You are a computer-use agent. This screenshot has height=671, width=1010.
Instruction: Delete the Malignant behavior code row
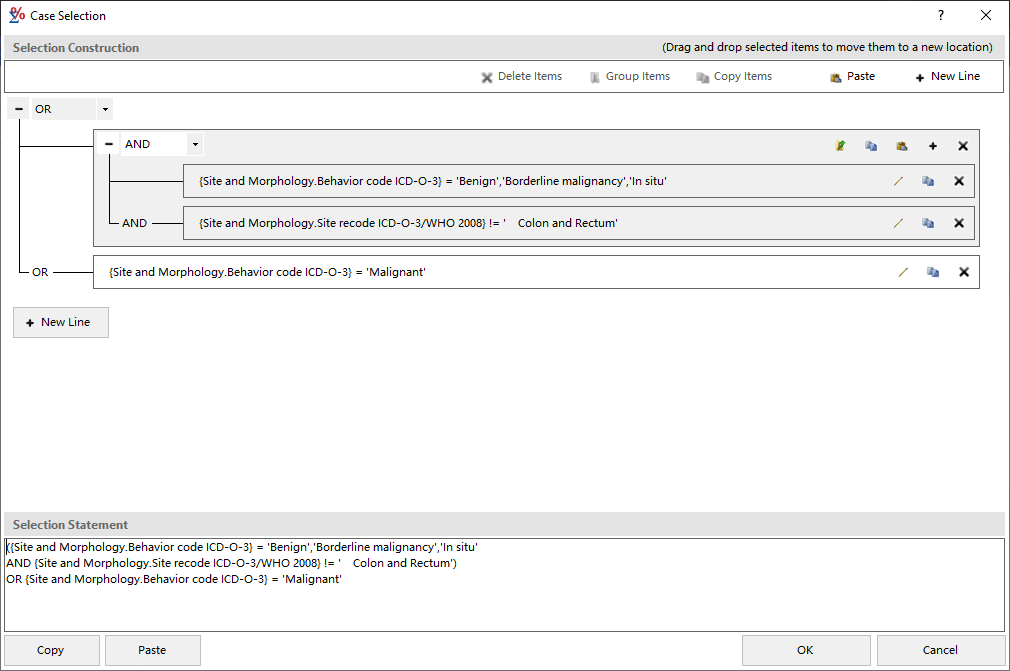[x=964, y=272]
